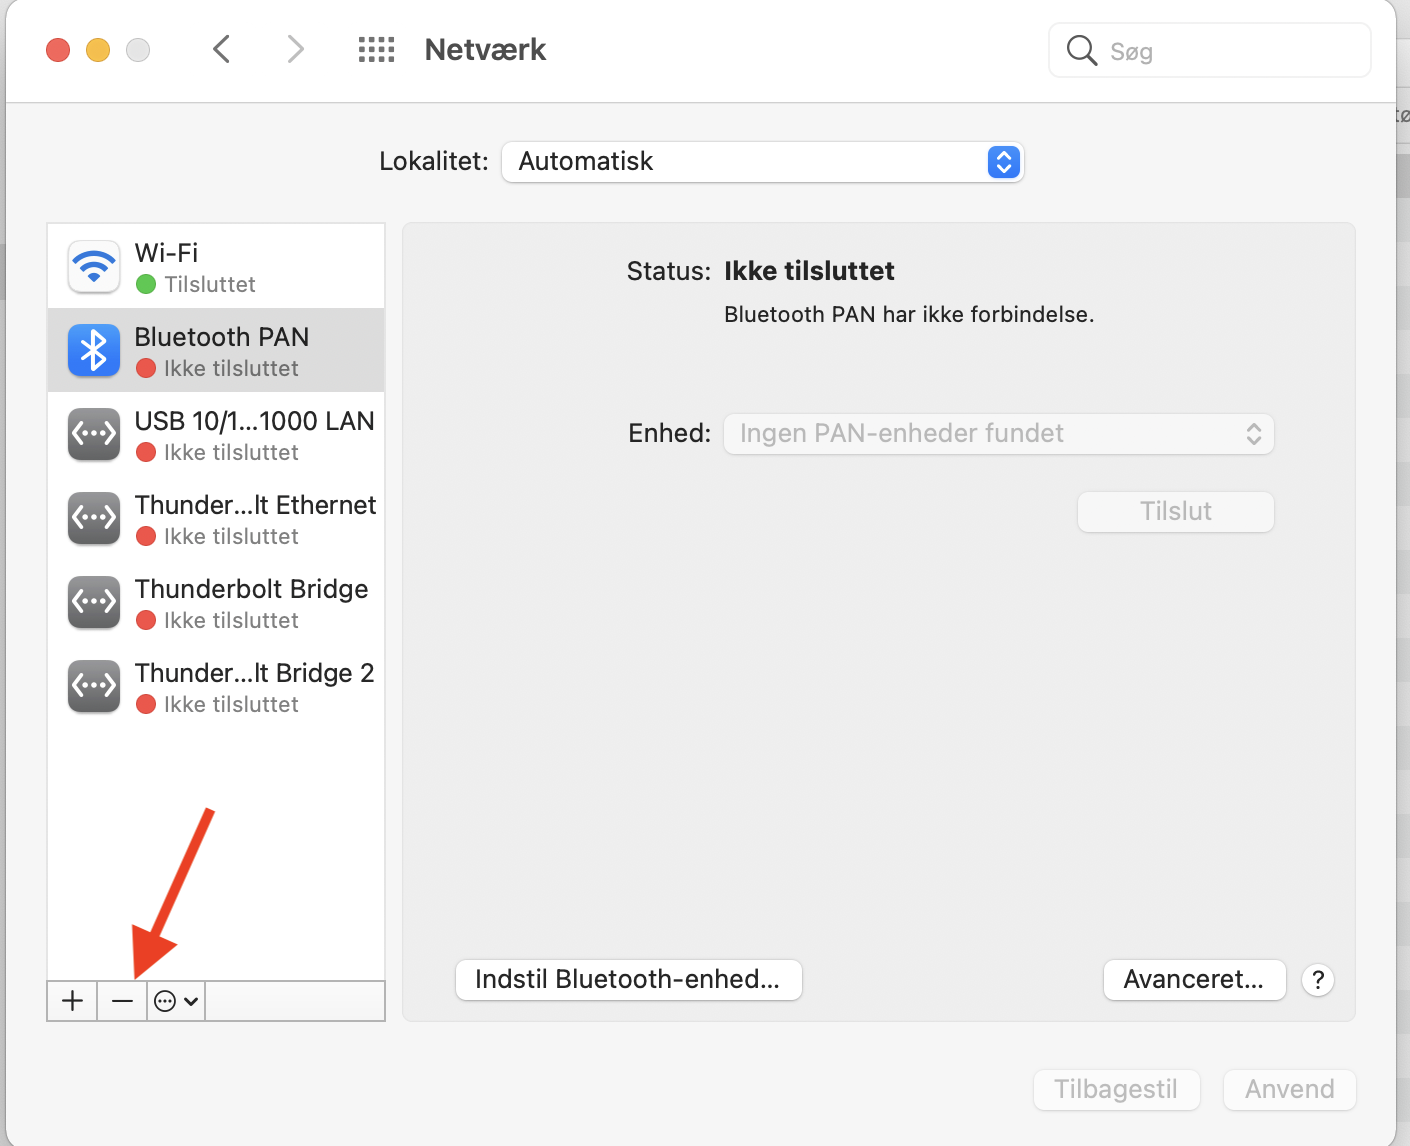Viewport: 1410px width, 1146px height.
Task: Add a new network service
Action: (x=72, y=1001)
